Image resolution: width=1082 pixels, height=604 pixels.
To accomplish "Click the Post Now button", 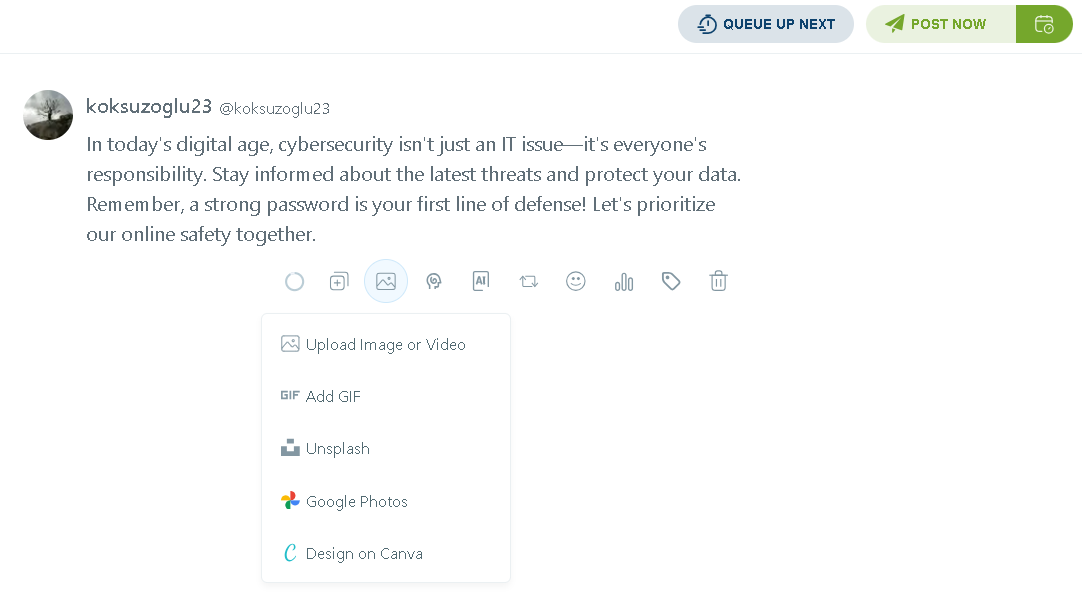I will click(x=941, y=24).
